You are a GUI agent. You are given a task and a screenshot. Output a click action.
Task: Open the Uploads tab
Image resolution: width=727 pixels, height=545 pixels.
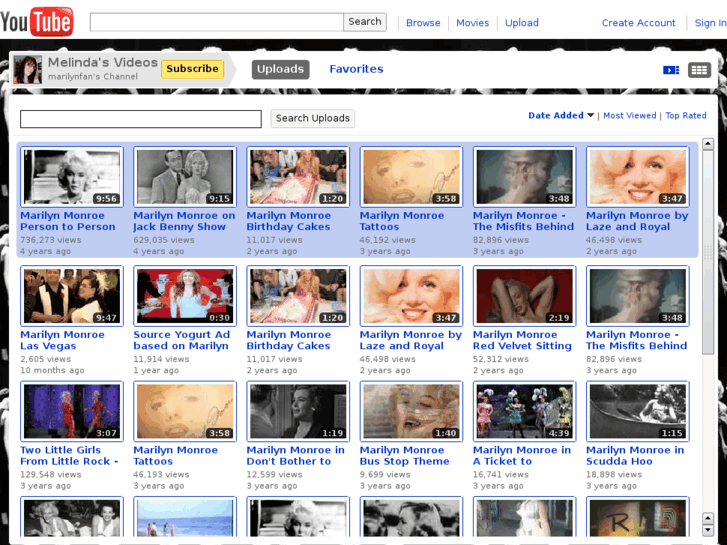click(281, 69)
